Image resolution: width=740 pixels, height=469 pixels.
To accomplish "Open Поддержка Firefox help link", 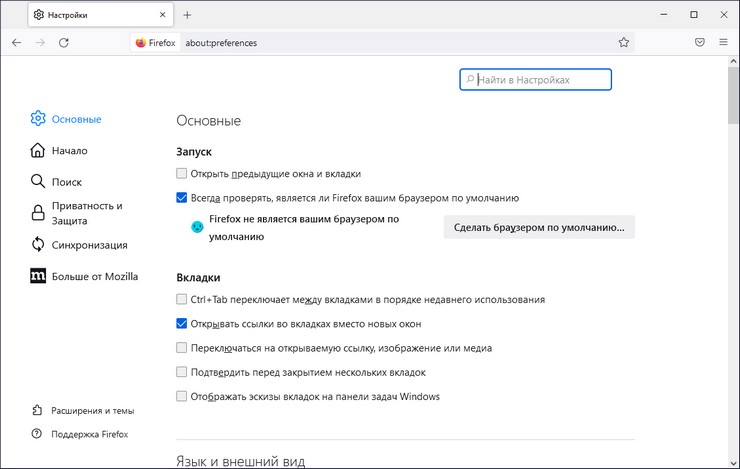I will 89,434.
